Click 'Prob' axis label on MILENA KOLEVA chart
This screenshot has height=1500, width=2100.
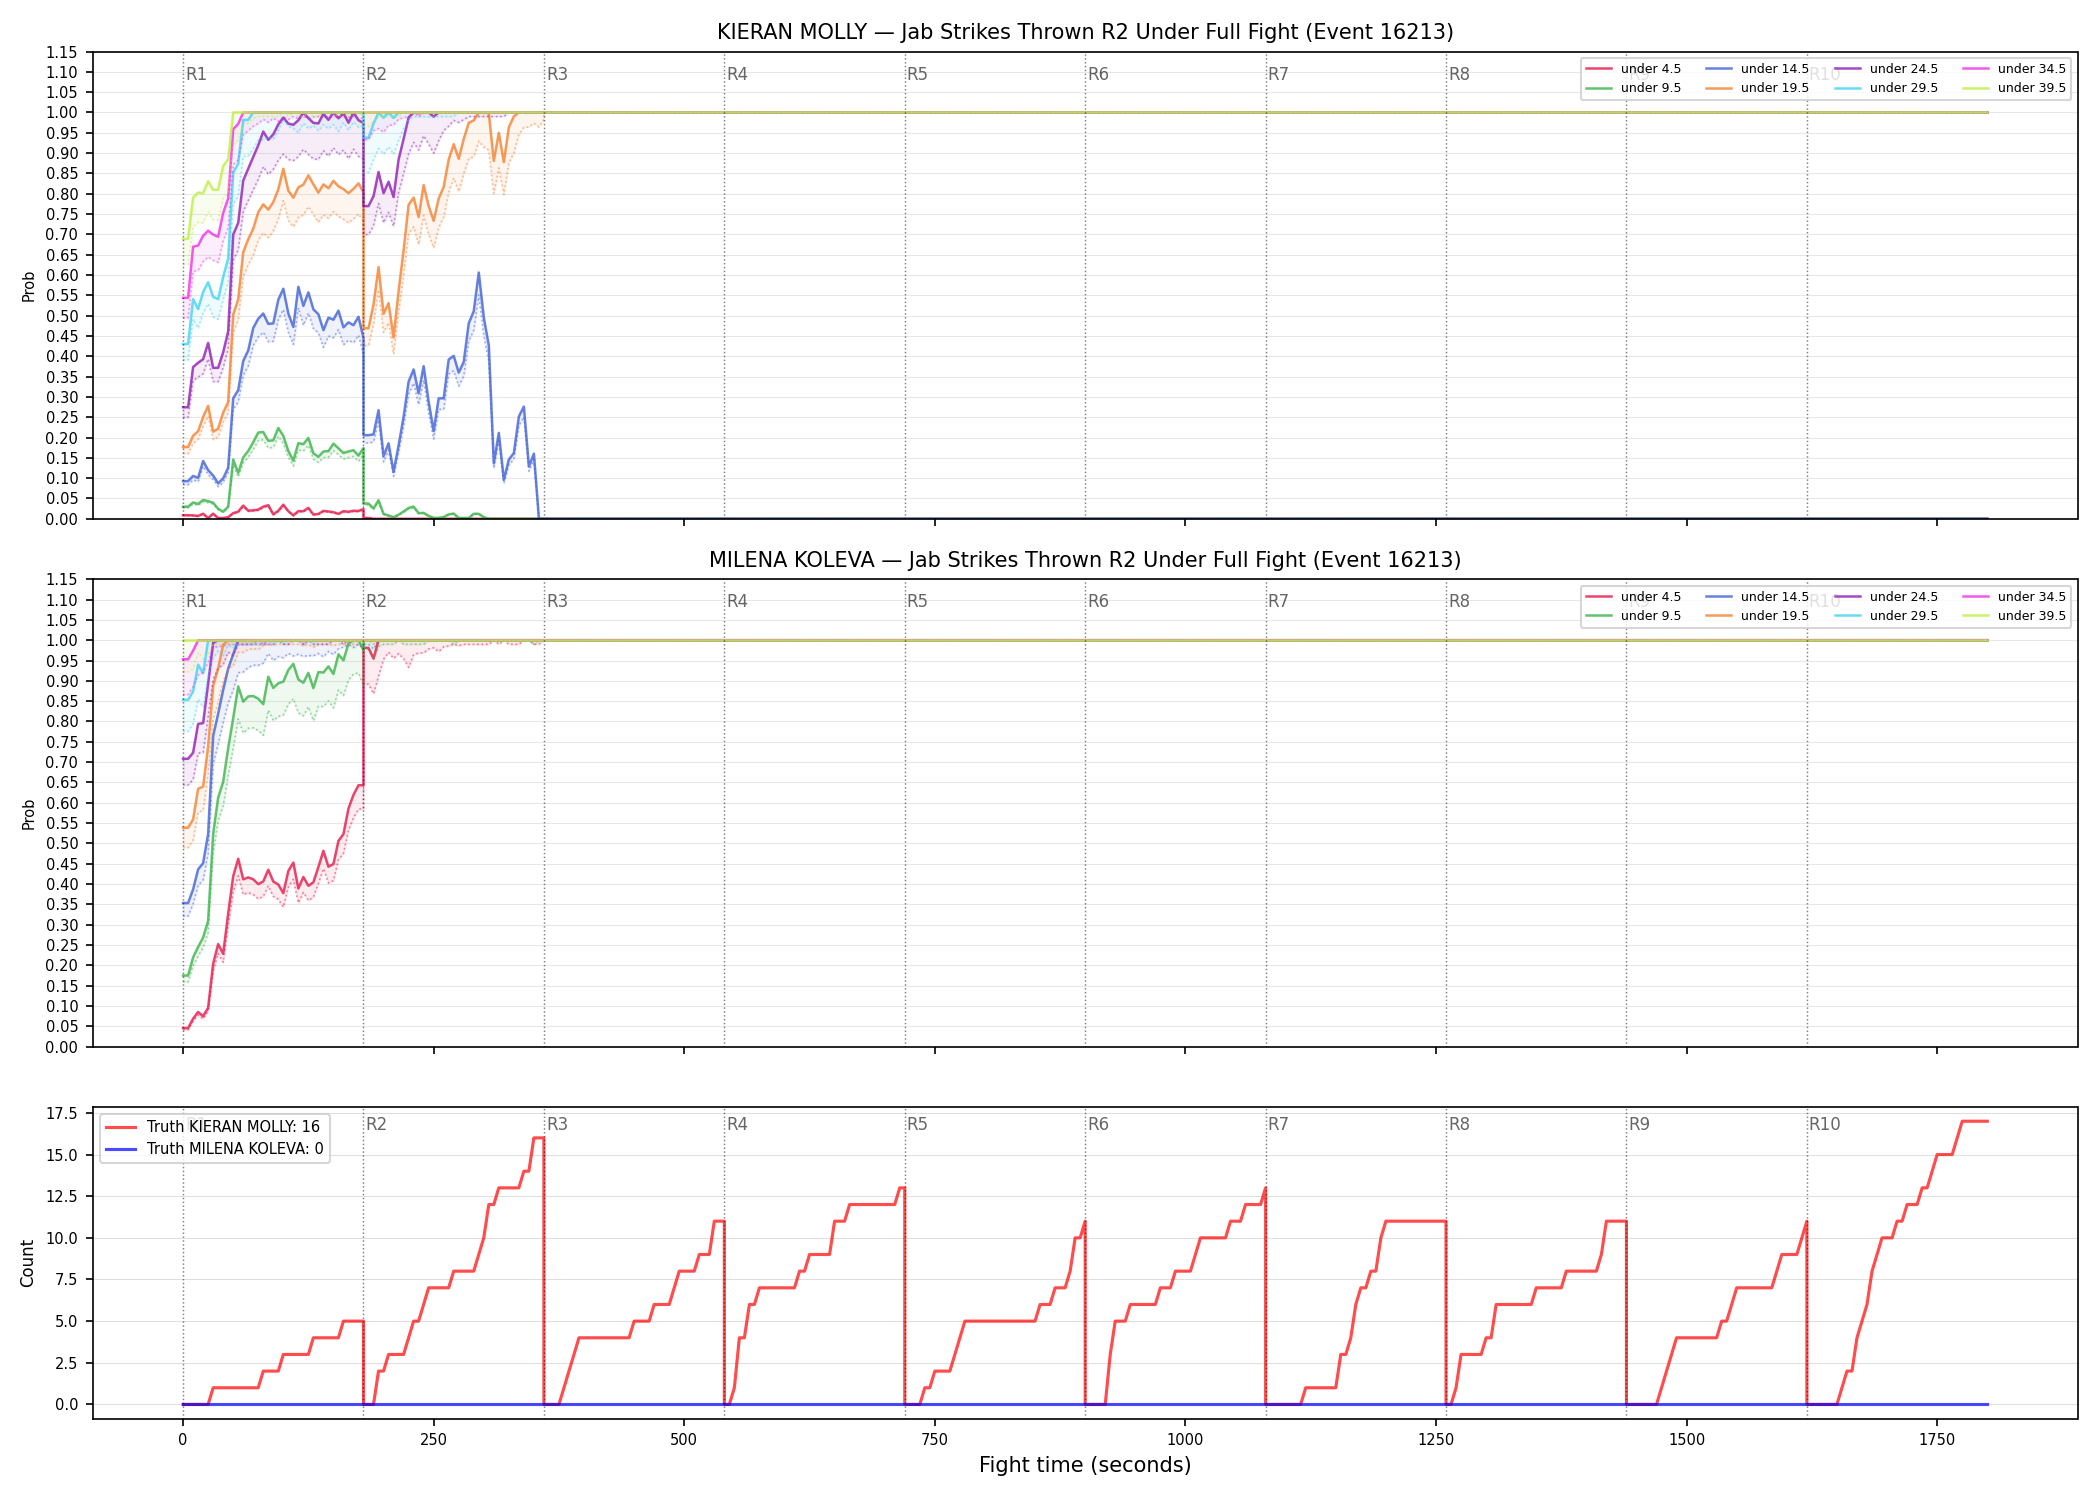[29, 814]
